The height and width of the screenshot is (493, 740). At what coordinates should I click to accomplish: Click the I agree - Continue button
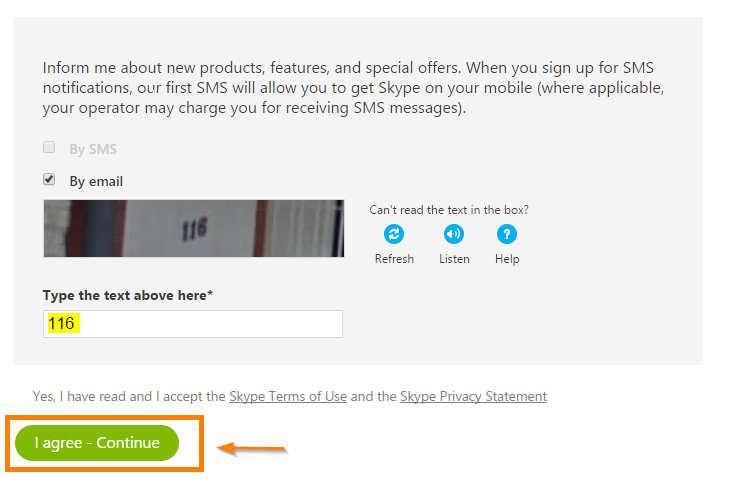click(97, 443)
